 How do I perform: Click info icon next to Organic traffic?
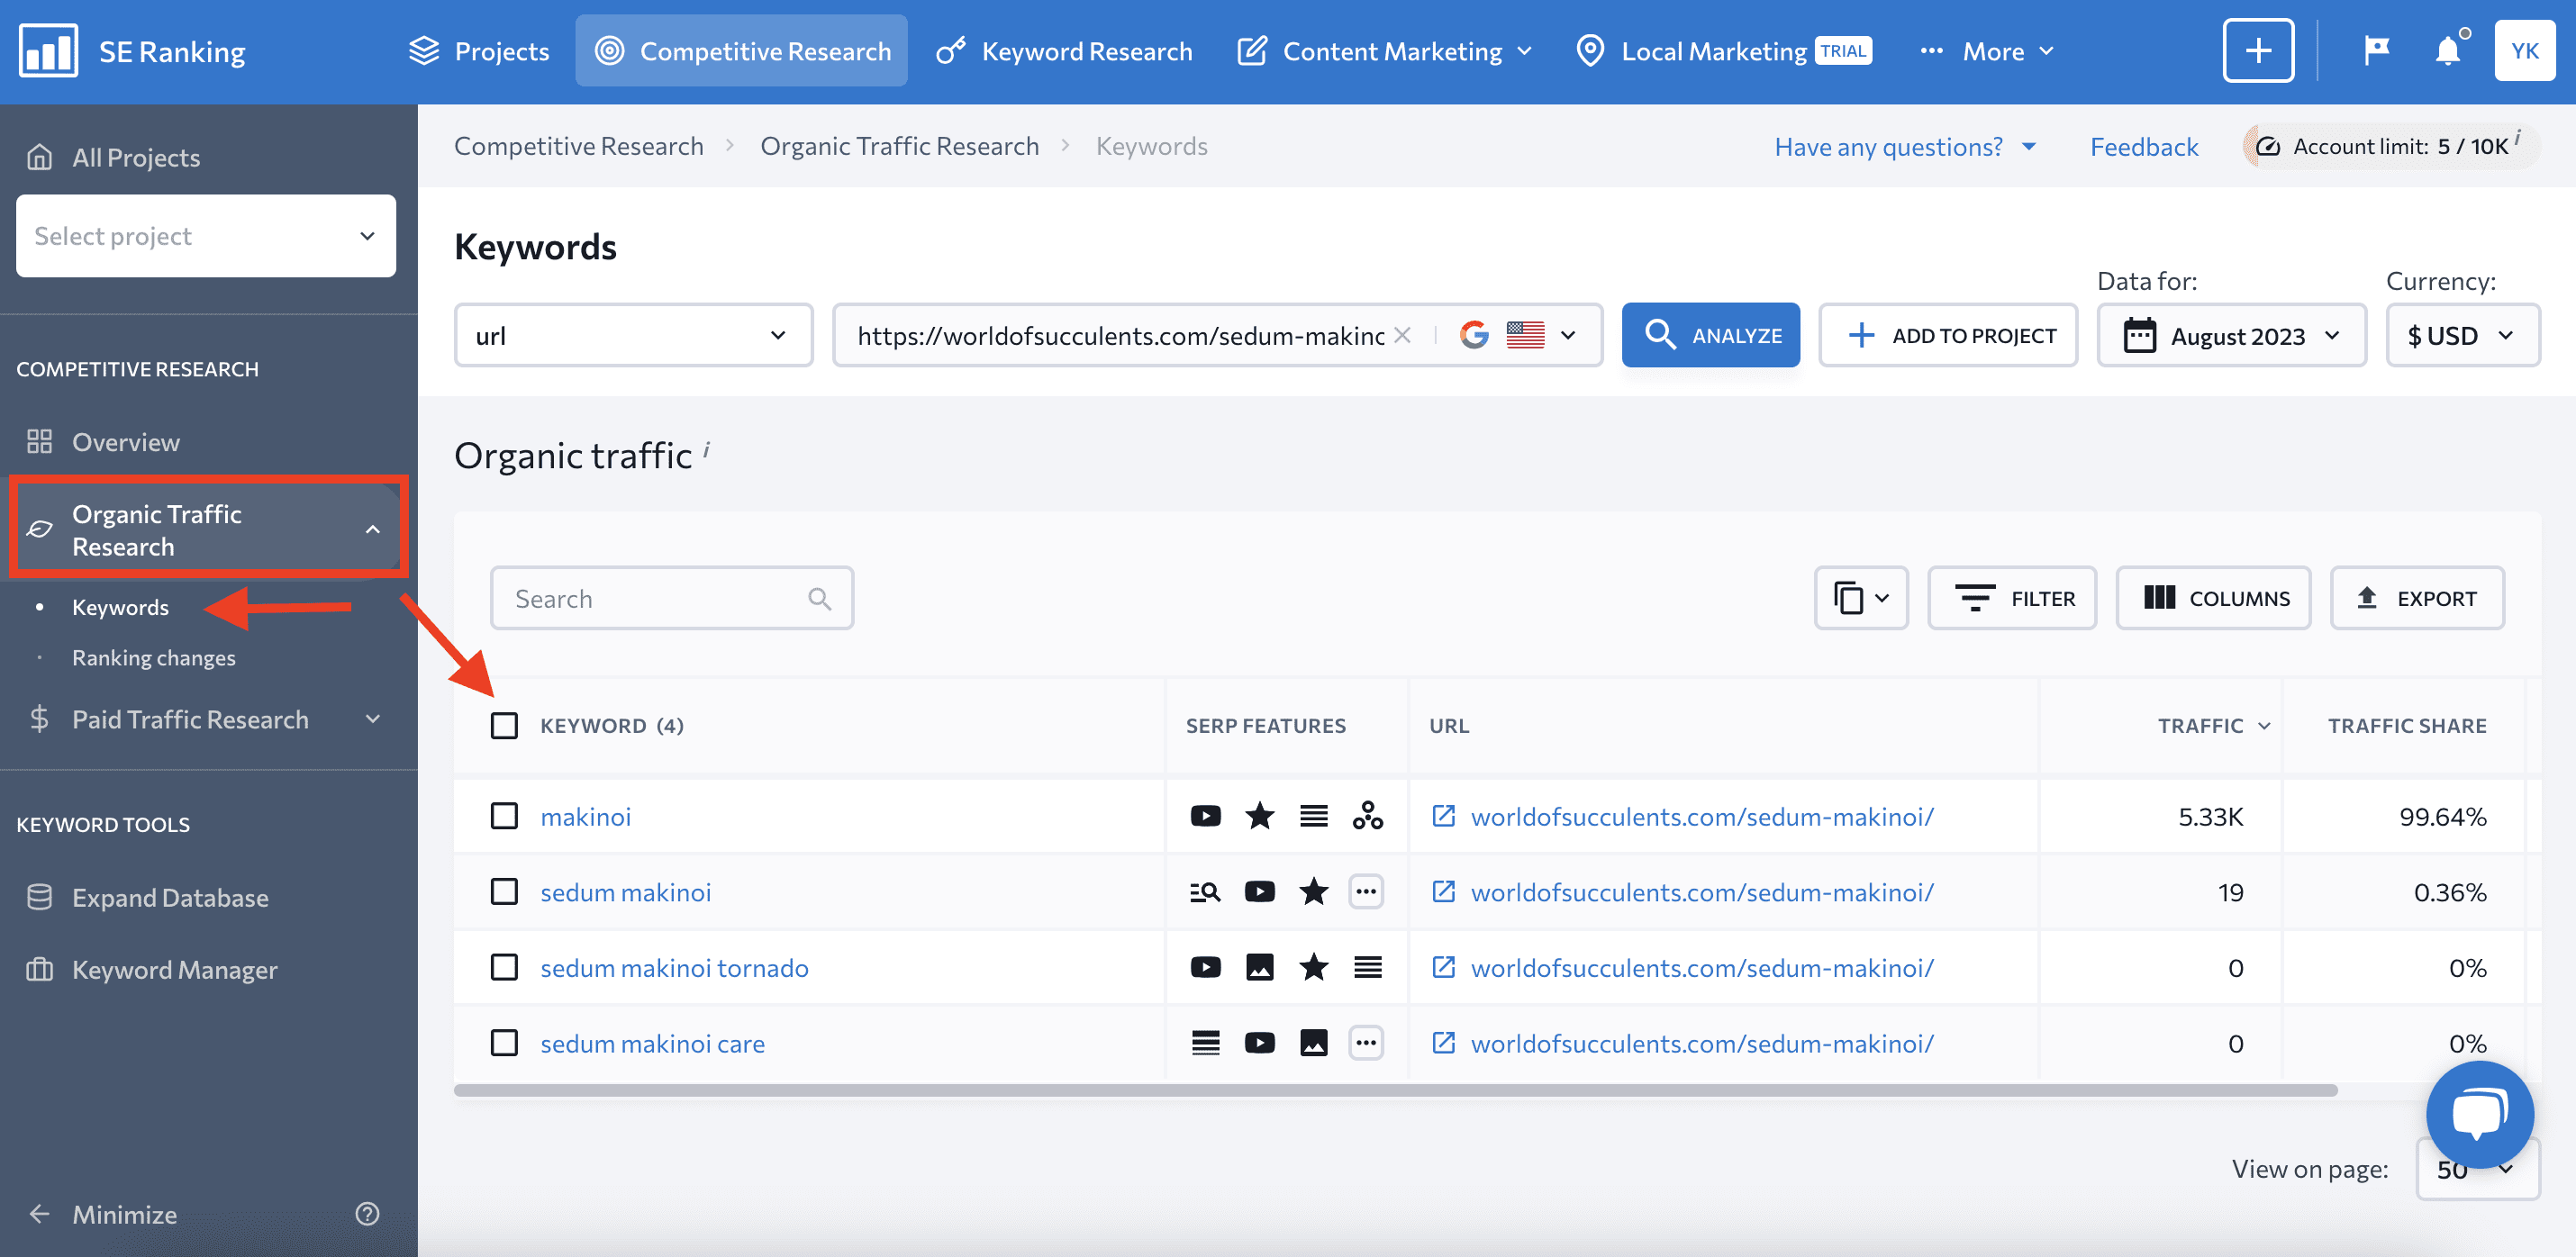[x=706, y=449]
